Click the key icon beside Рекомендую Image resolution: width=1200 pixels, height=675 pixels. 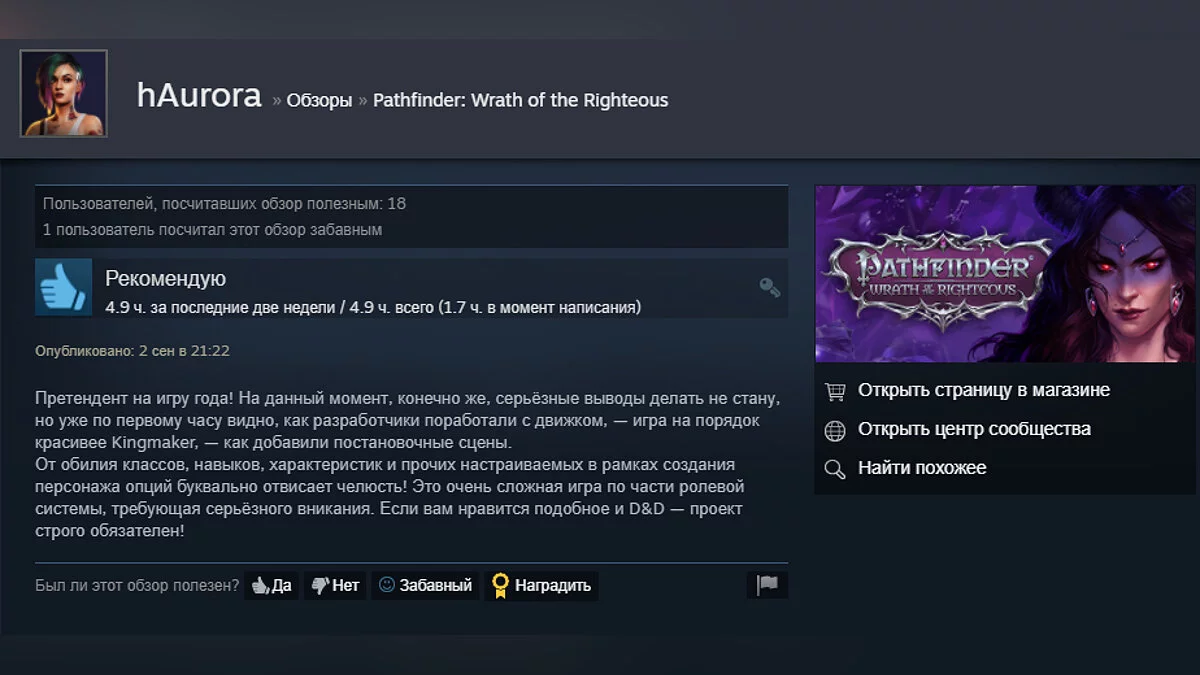(769, 288)
